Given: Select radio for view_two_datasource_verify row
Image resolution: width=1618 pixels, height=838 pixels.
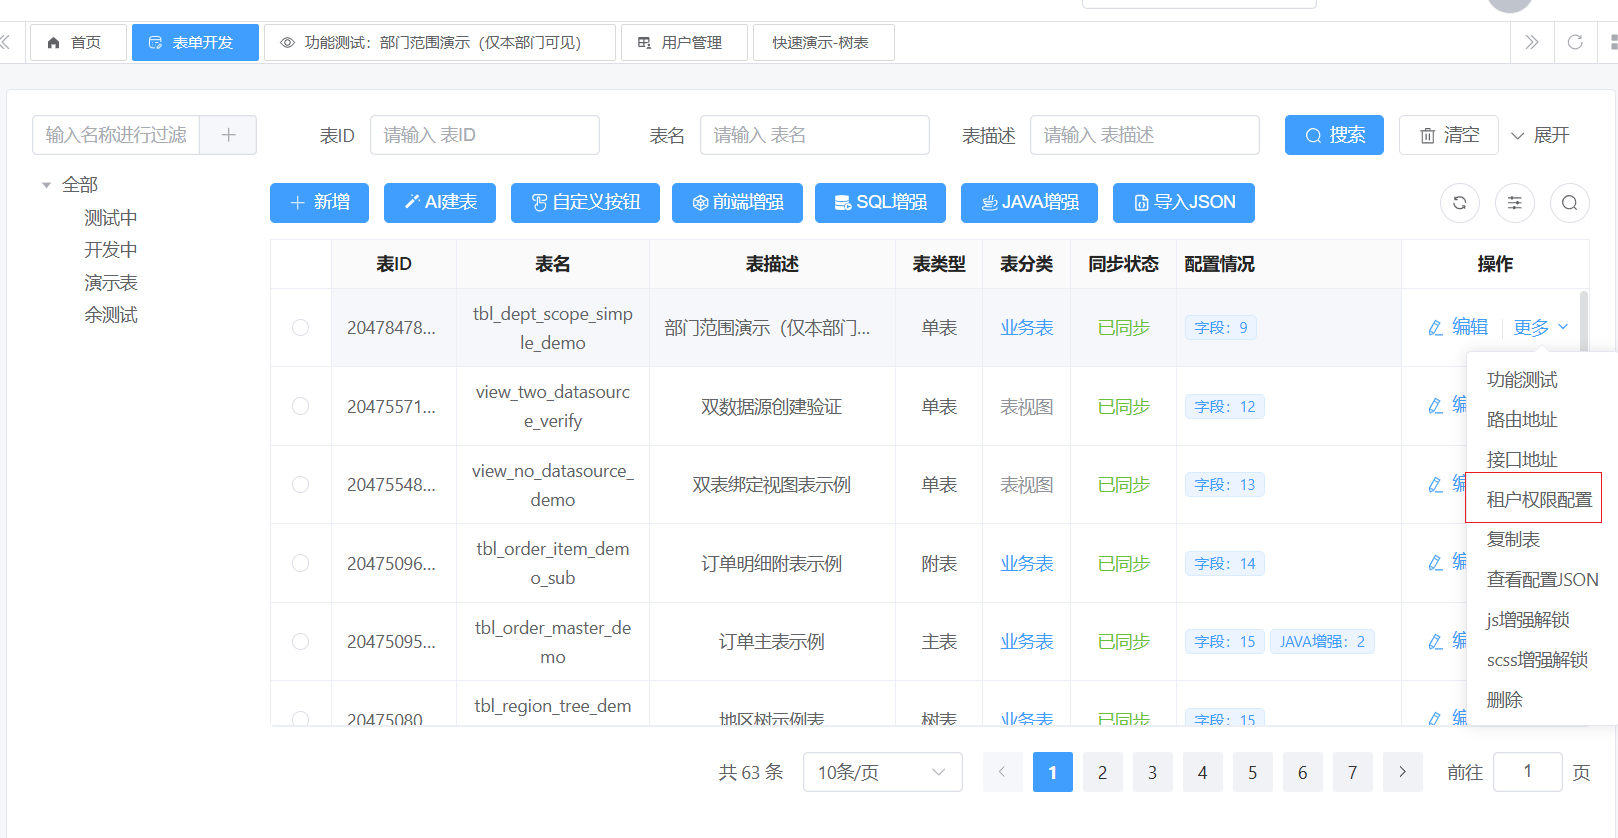Looking at the screenshot, I should tap(300, 406).
